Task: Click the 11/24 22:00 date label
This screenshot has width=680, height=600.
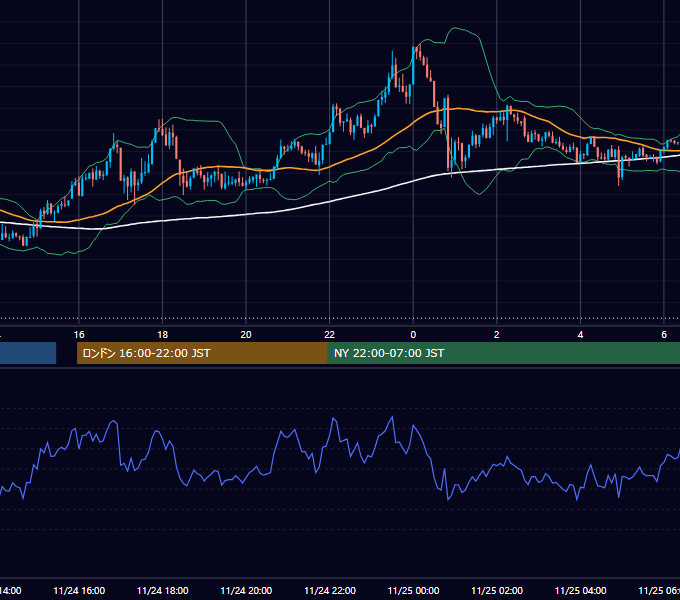Action: coord(330,590)
